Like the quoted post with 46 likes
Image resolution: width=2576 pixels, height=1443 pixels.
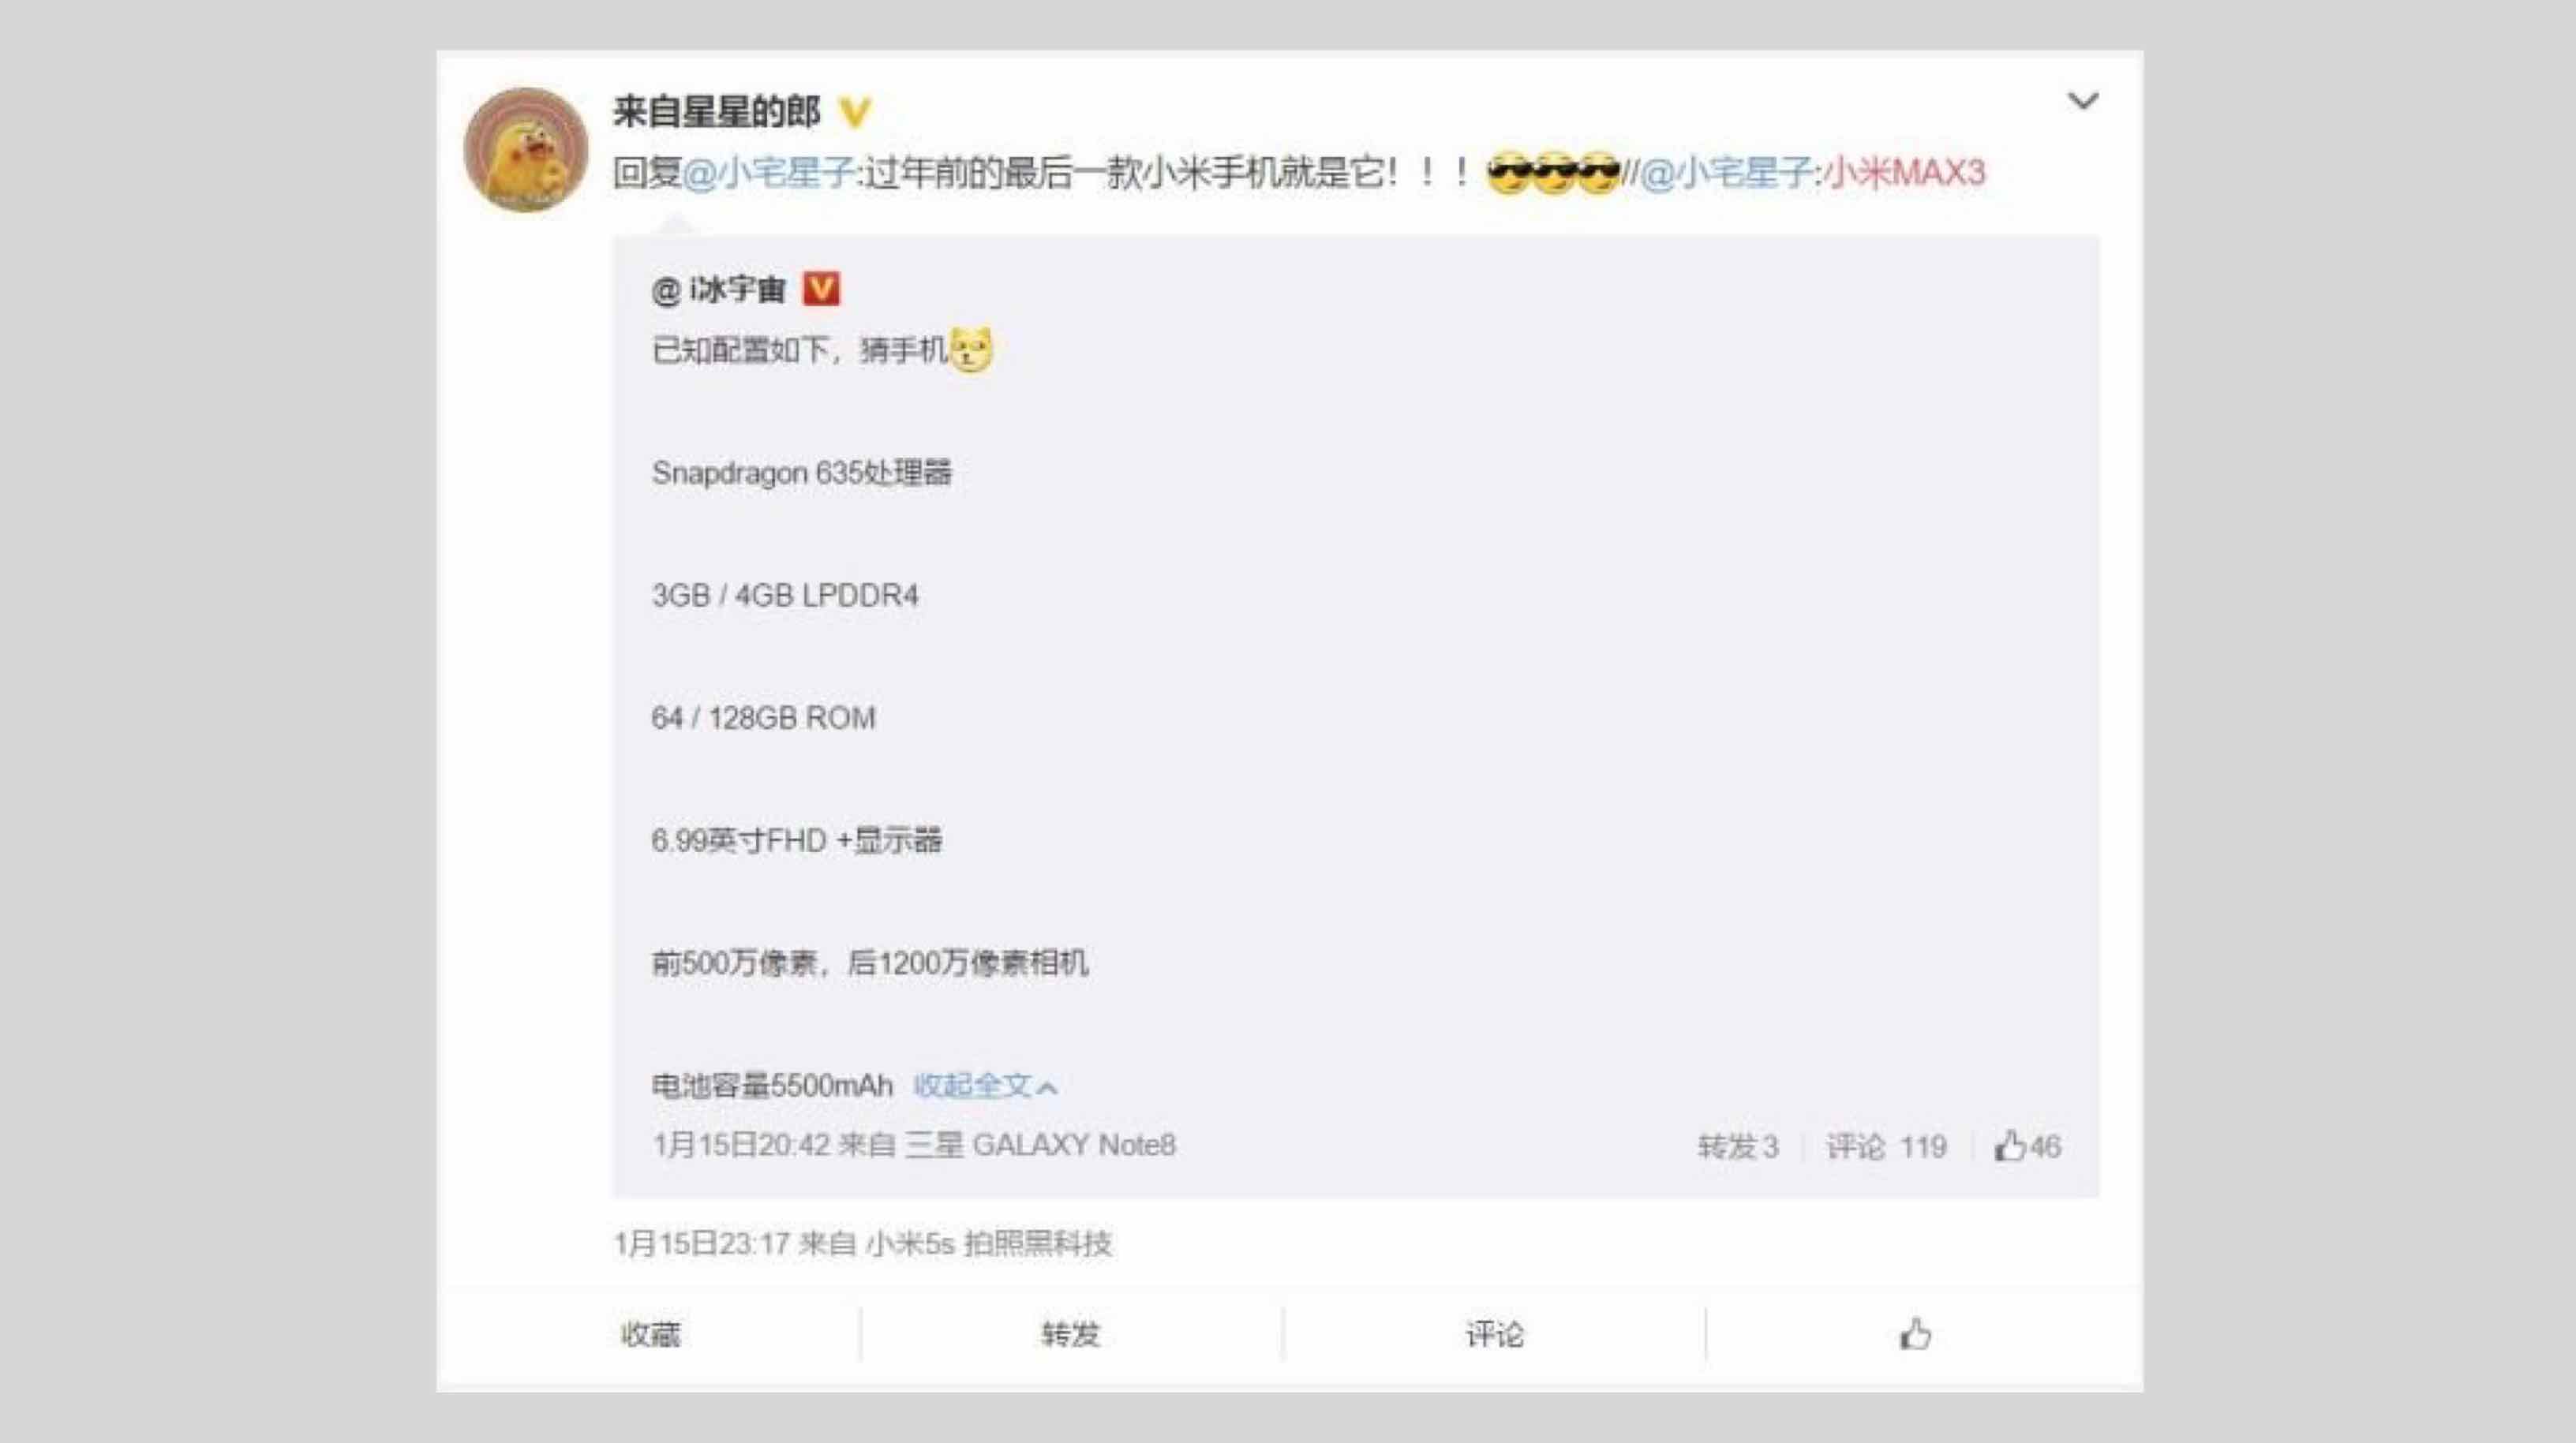pyautogui.click(x=2027, y=1146)
